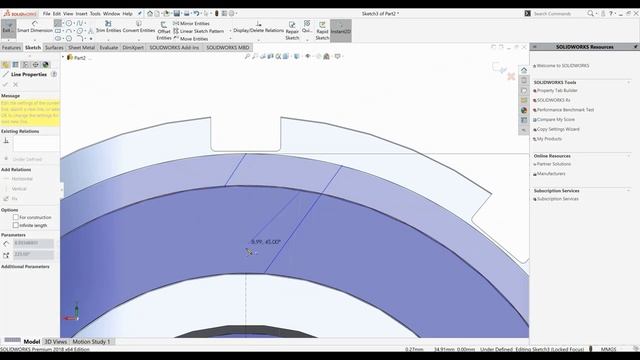Click Linear Sketch Pattern
Image resolution: width=640 pixels, height=360 pixels.
pos(198,31)
